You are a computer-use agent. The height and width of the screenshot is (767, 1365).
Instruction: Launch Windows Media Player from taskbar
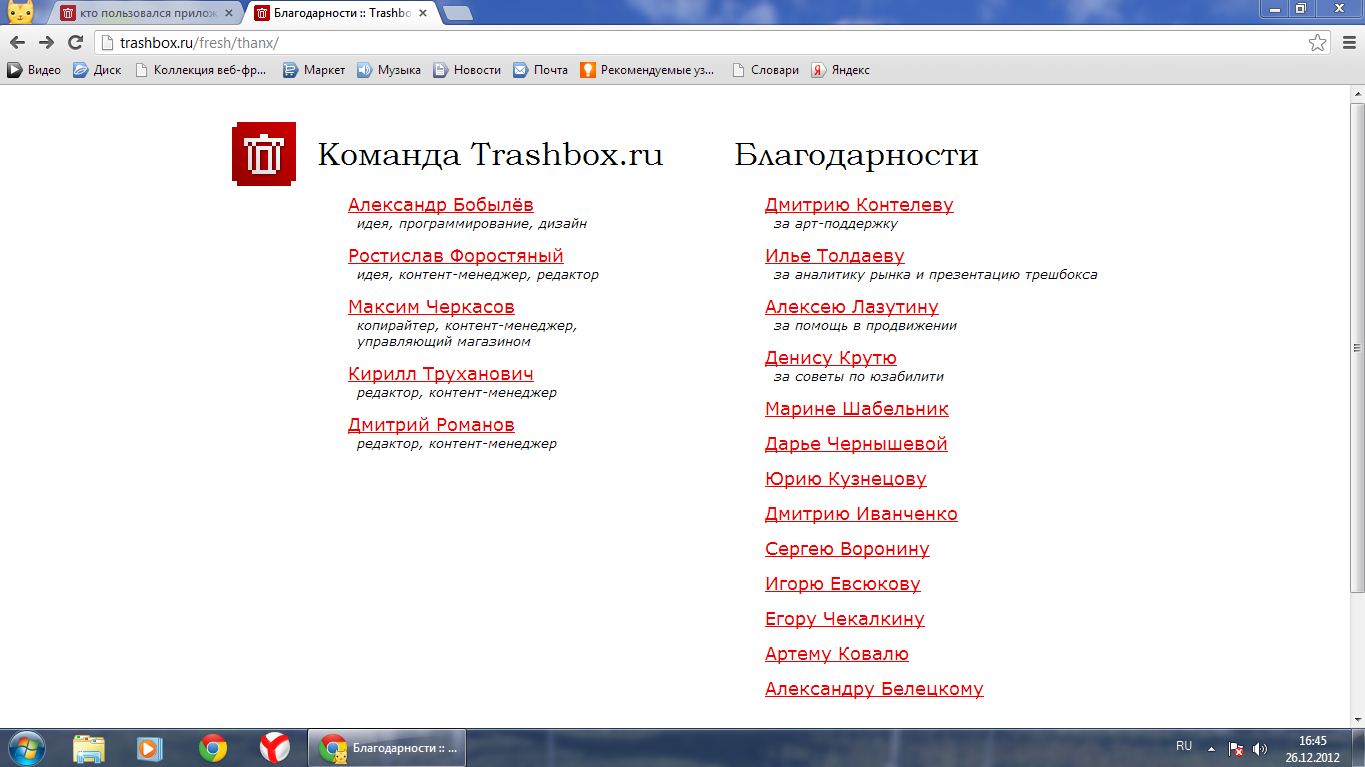click(x=150, y=748)
